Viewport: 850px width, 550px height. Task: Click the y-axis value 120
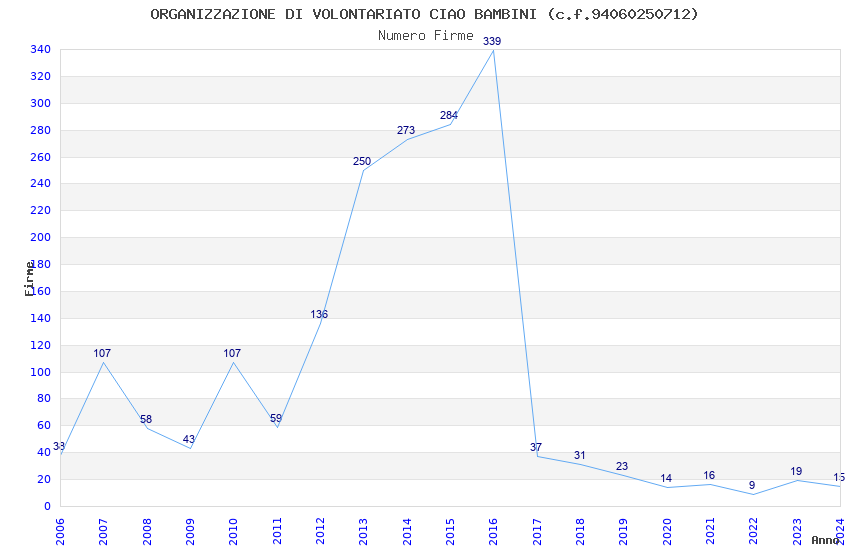(x=41, y=345)
